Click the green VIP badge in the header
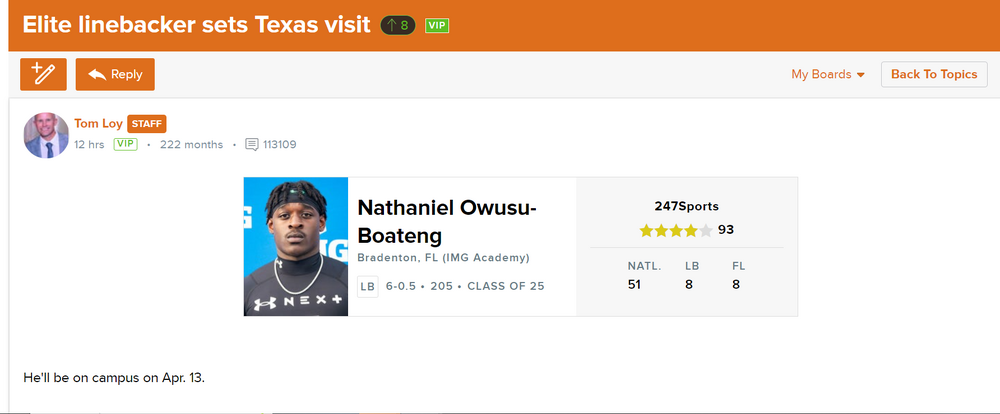1000x414 pixels. (x=436, y=25)
